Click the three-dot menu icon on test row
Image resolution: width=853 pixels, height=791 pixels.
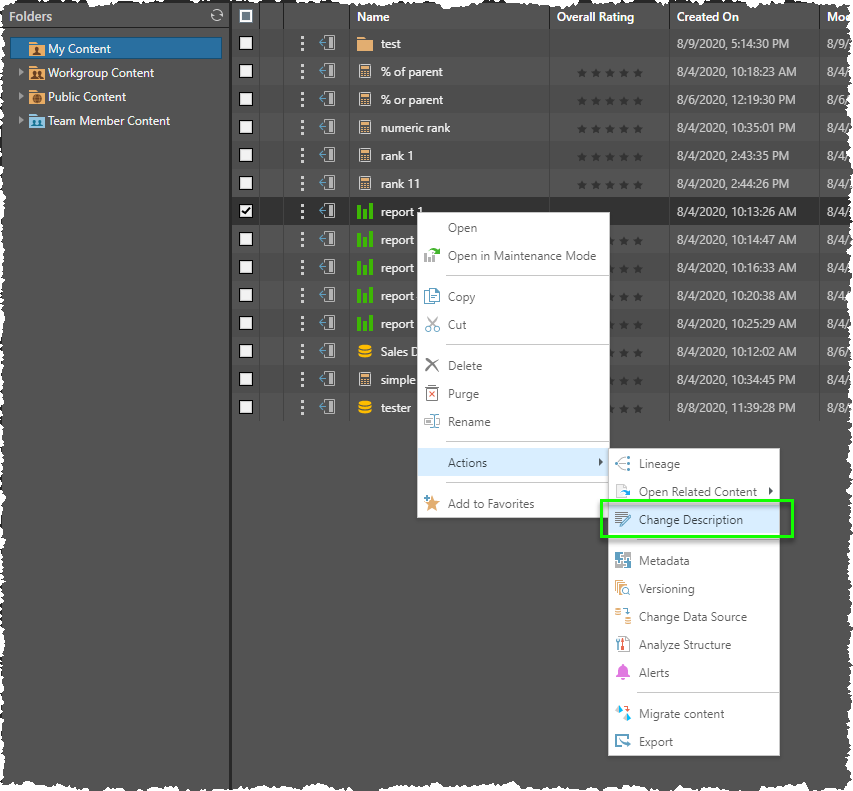tap(303, 44)
